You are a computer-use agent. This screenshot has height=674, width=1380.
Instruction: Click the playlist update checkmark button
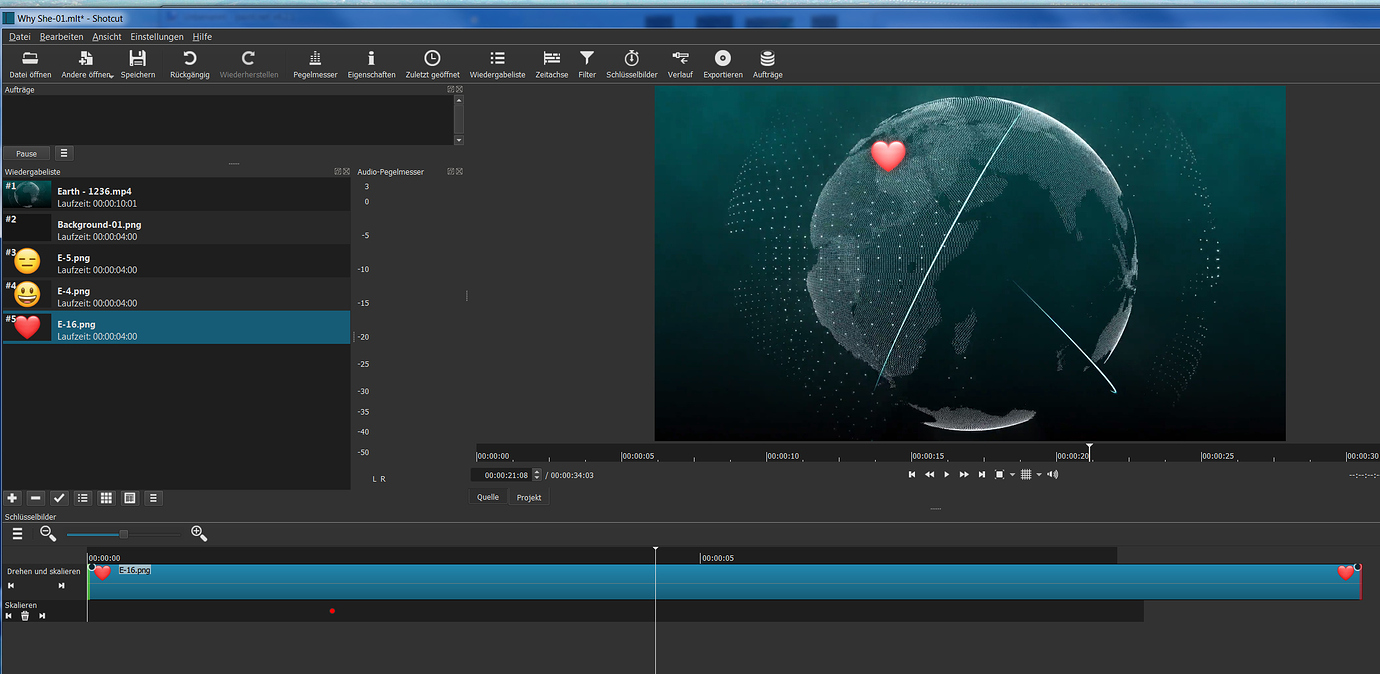pos(59,498)
